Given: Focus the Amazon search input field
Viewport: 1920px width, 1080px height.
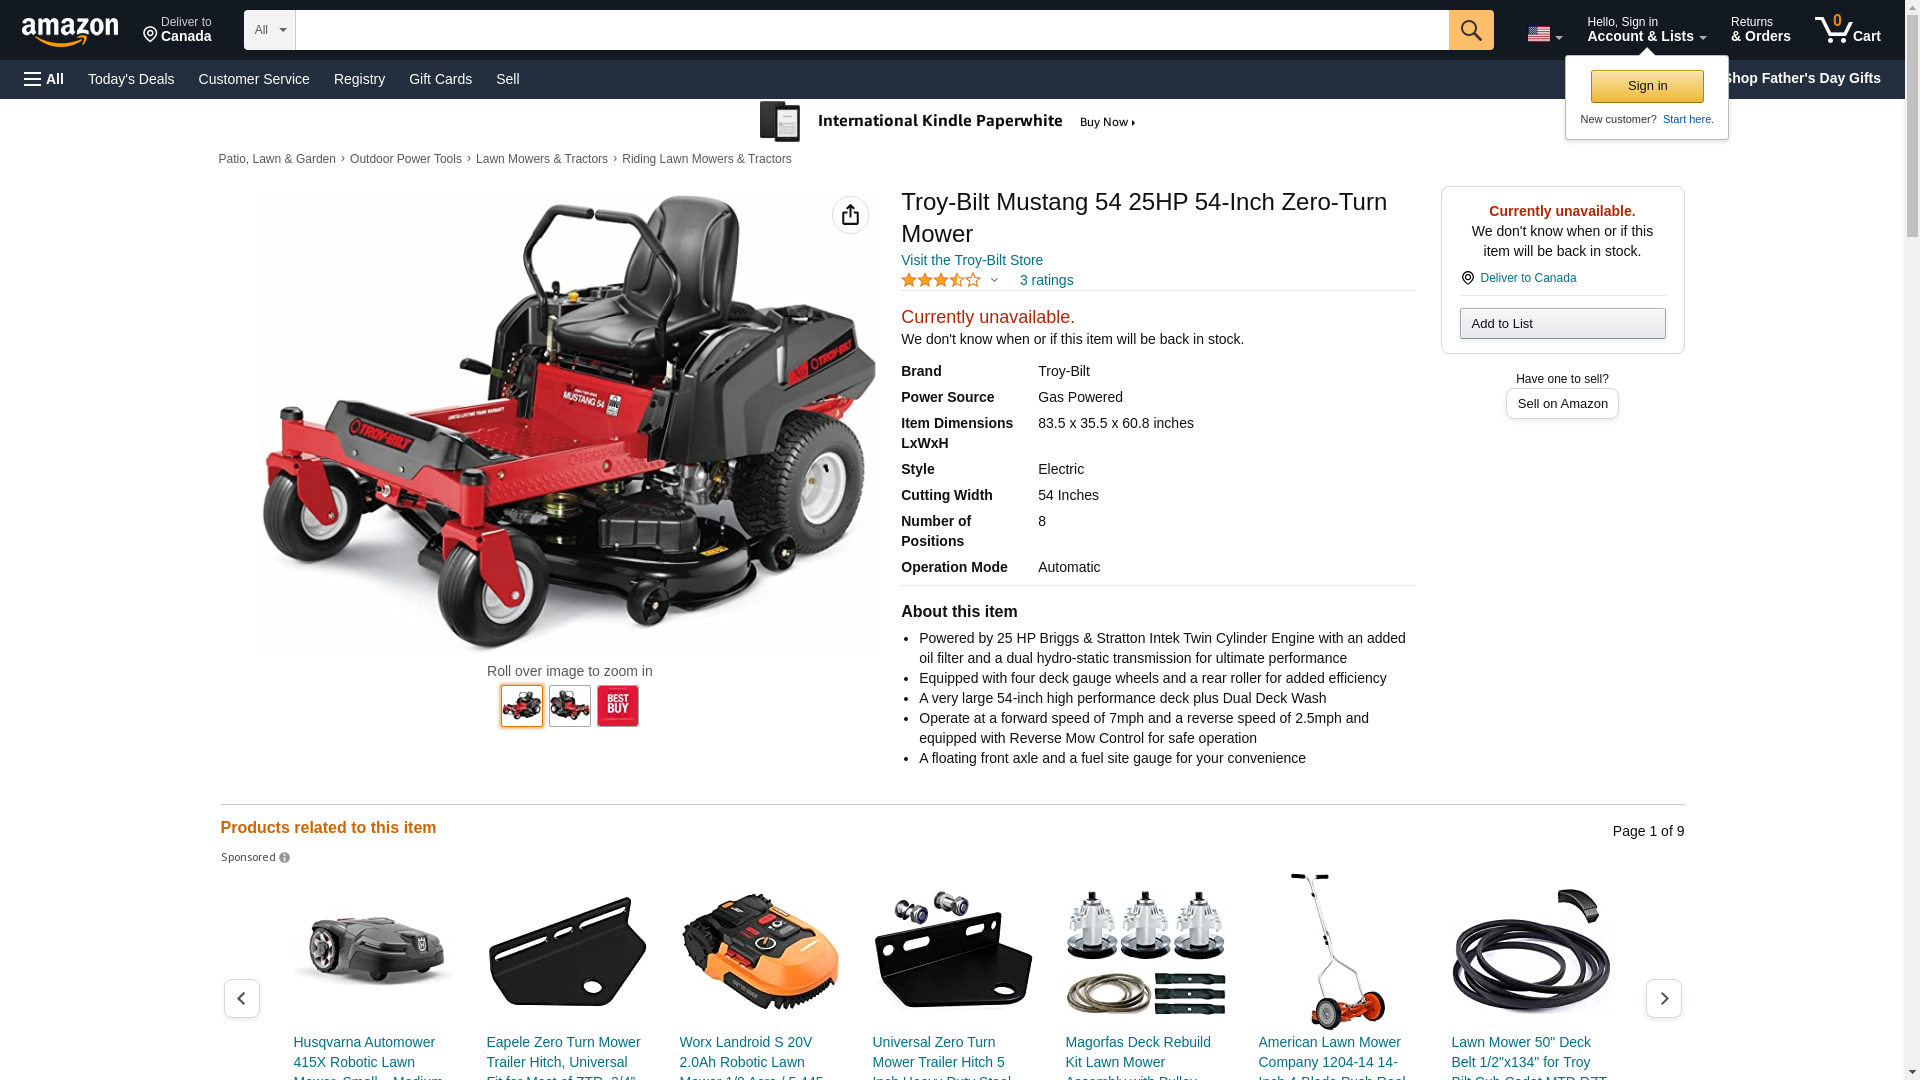Looking at the screenshot, I should tap(872, 30).
